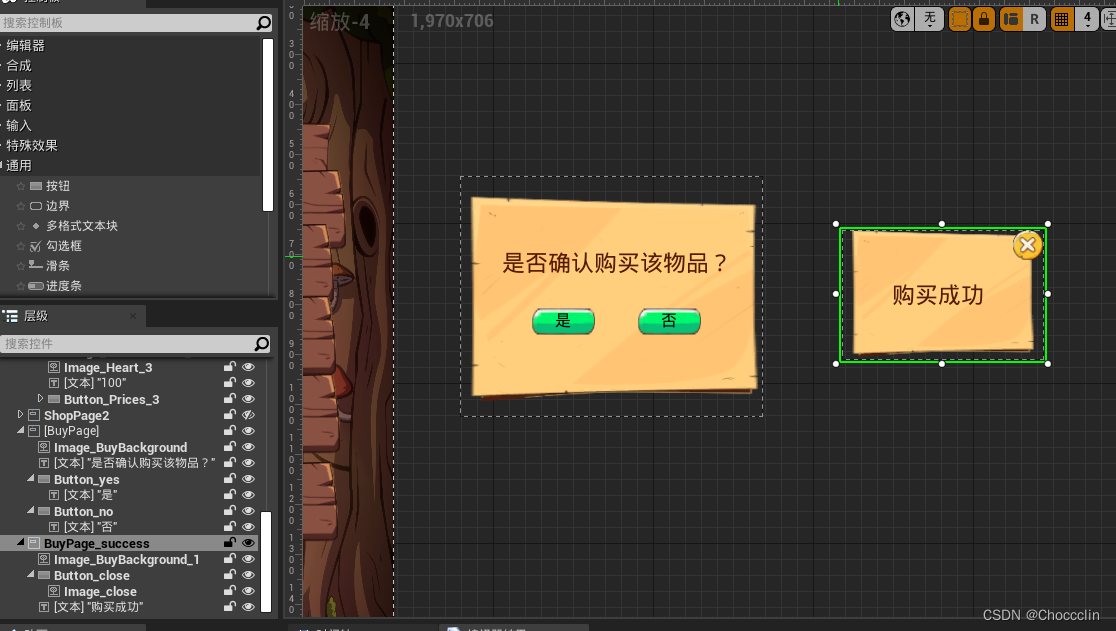Image resolution: width=1116 pixels, height=631 pixels.
Task: Star the 滑条 palette entry
Action: coord(21,265)
